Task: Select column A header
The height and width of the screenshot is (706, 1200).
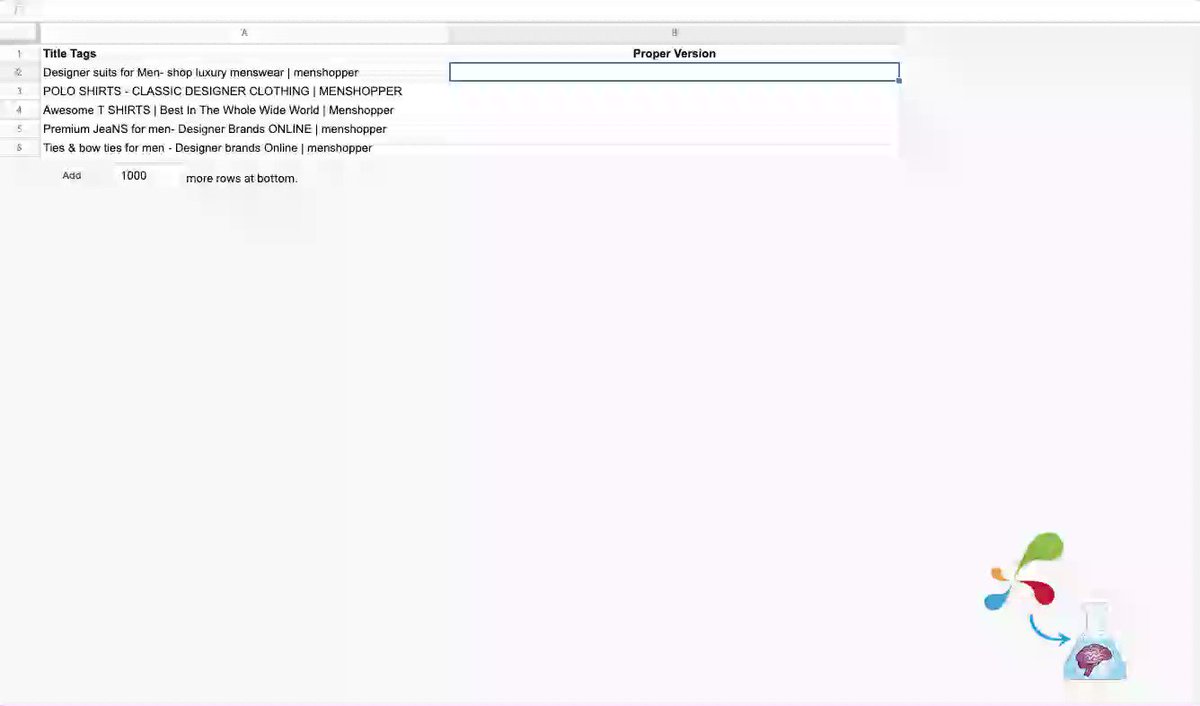Action: coord(244,34)
